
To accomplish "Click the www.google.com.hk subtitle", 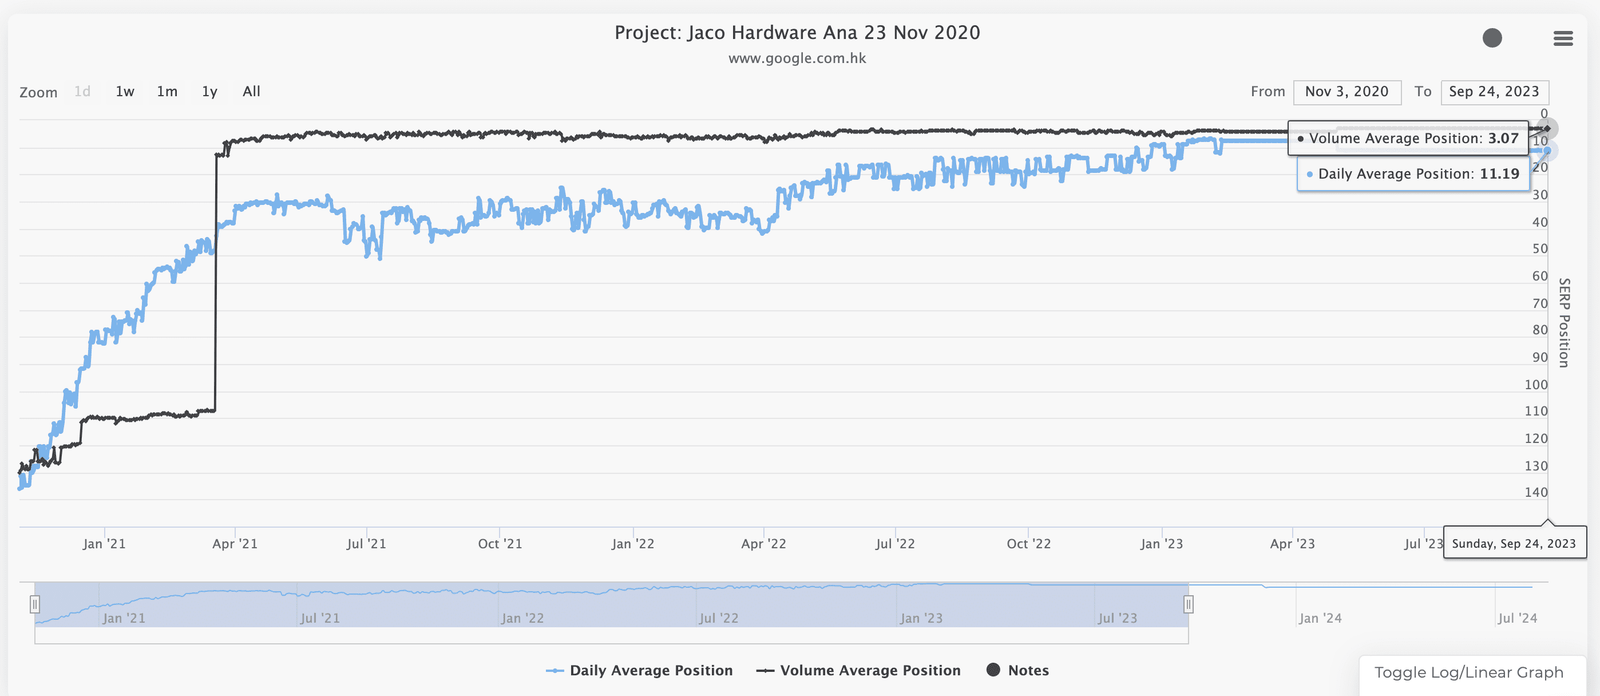I will point(797,59).
